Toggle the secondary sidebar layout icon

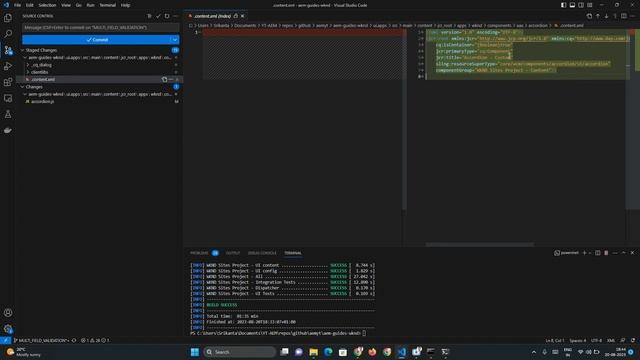581,5
